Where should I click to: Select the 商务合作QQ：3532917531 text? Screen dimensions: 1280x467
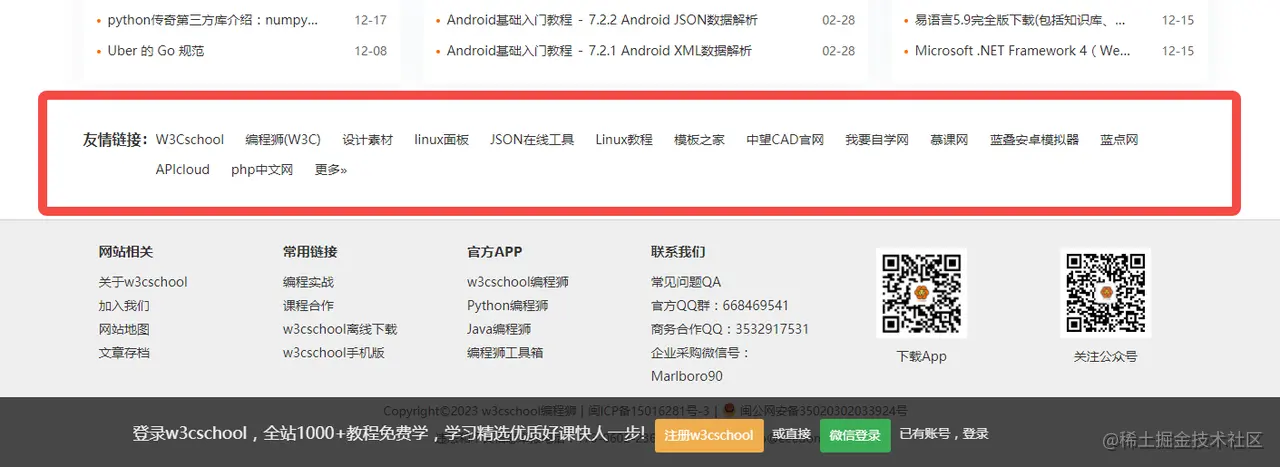[x=730, y=329]
